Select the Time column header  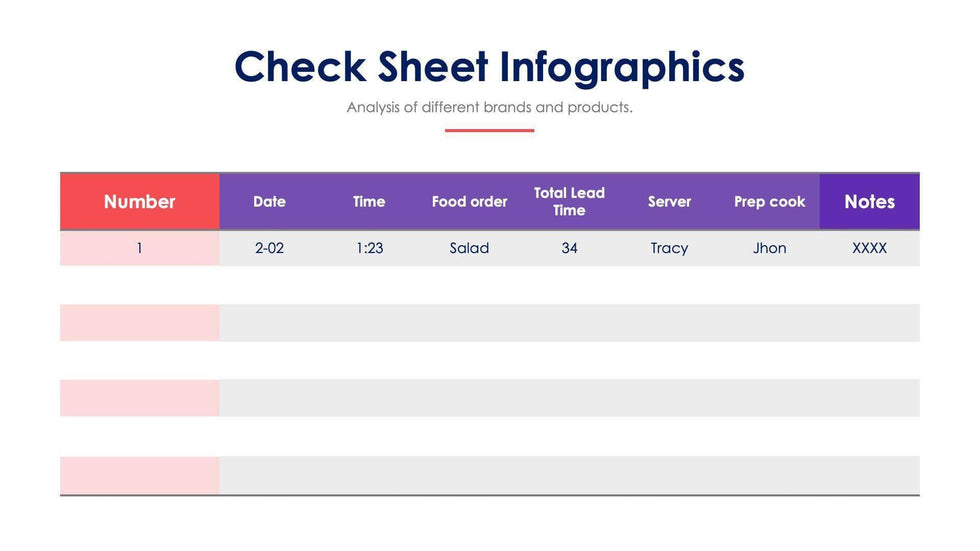pos(369,201)
